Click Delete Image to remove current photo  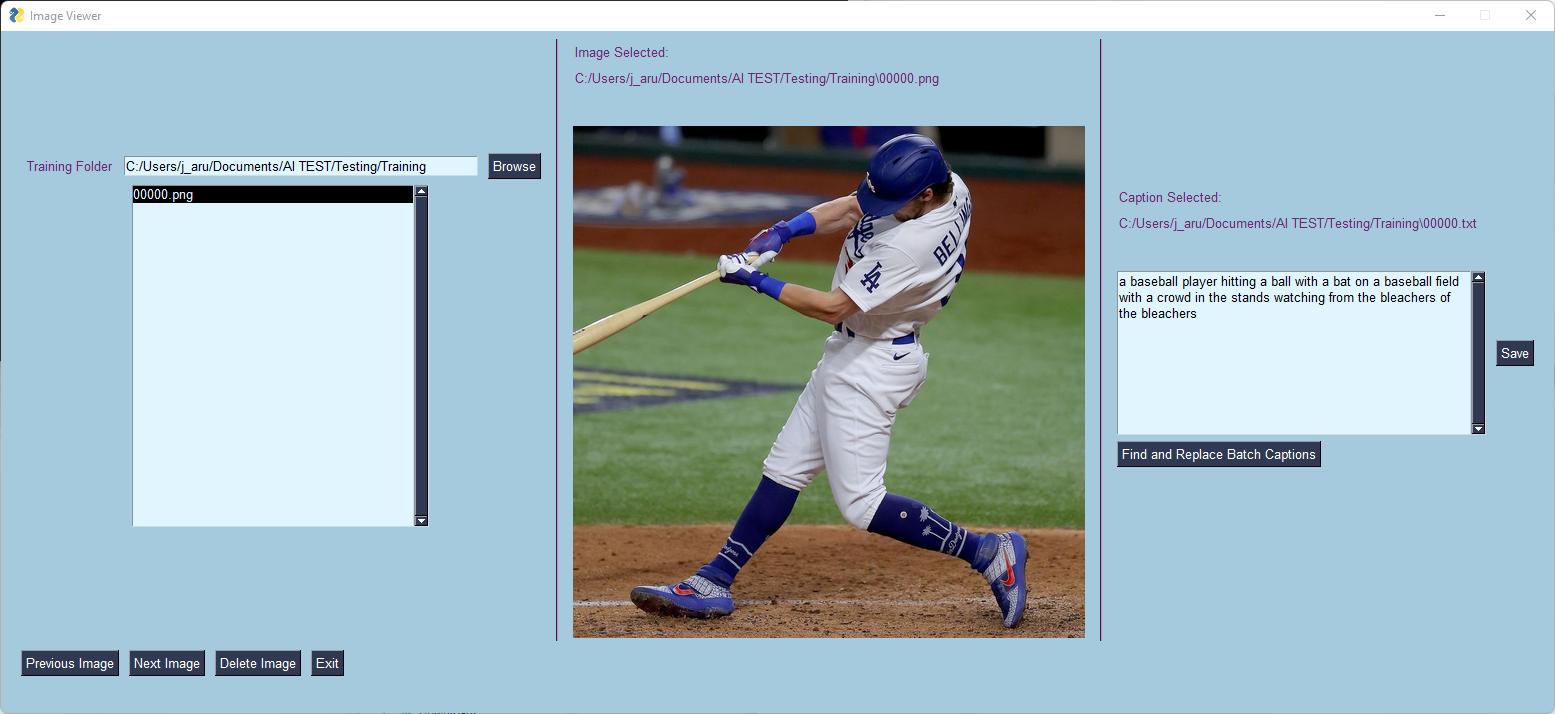(x=257, y=663)
